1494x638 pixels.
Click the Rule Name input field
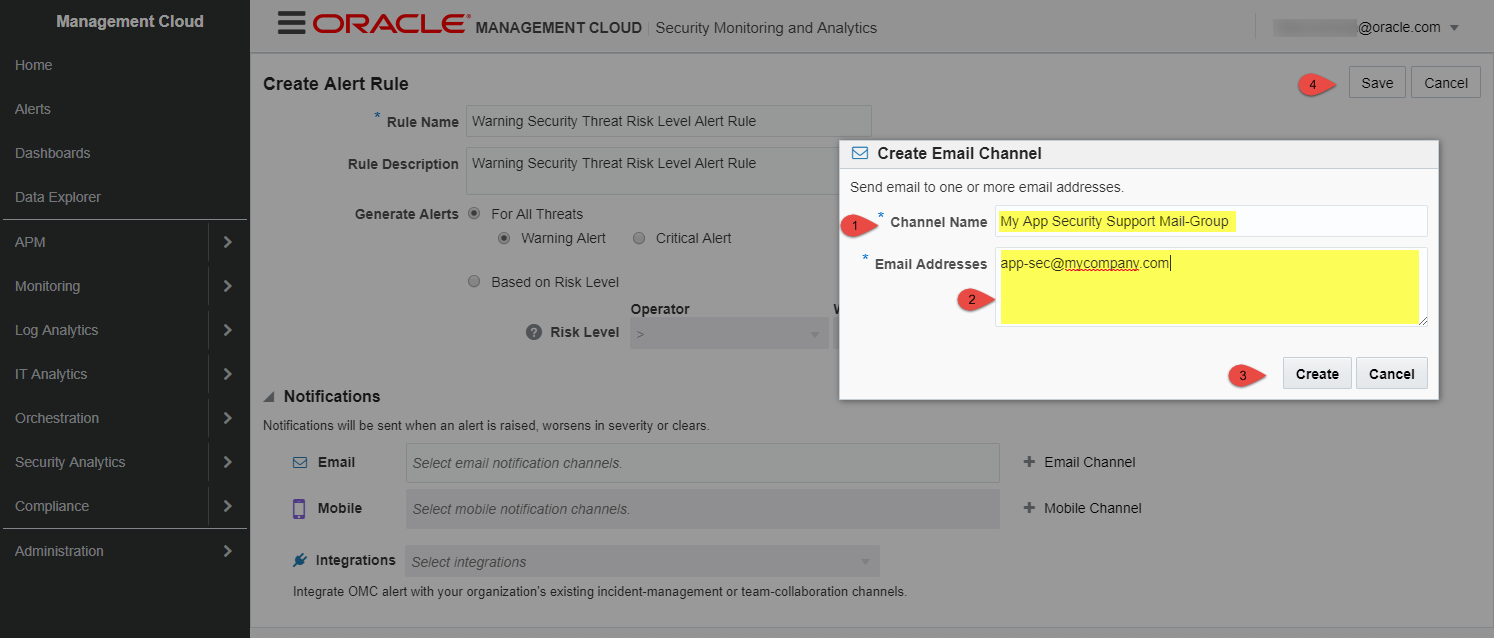pyautogui.click(x=669, y=121)
